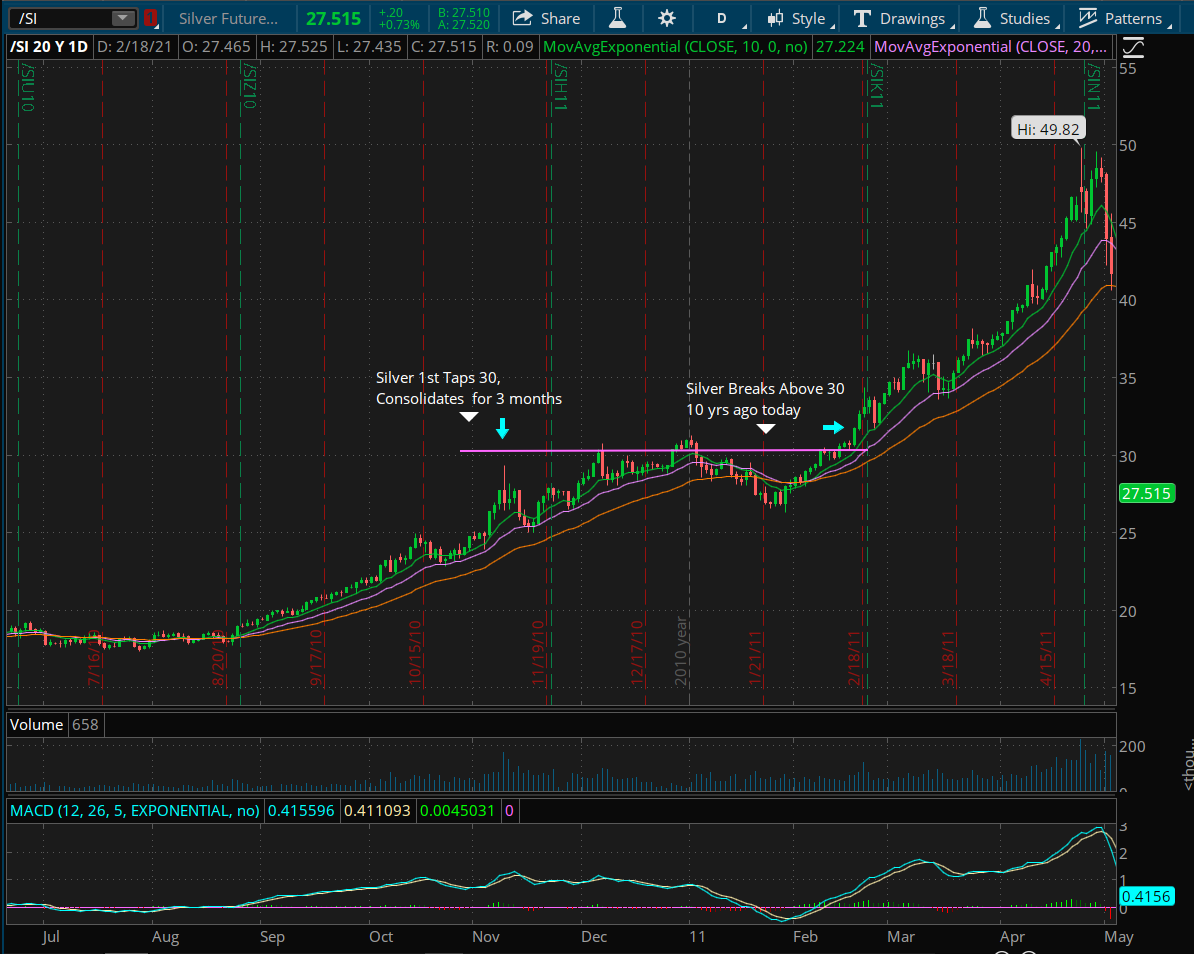Viewport: 1194px width, 954px height.
Task: Click the <thou... volume units label
Action: (1187, 765)
